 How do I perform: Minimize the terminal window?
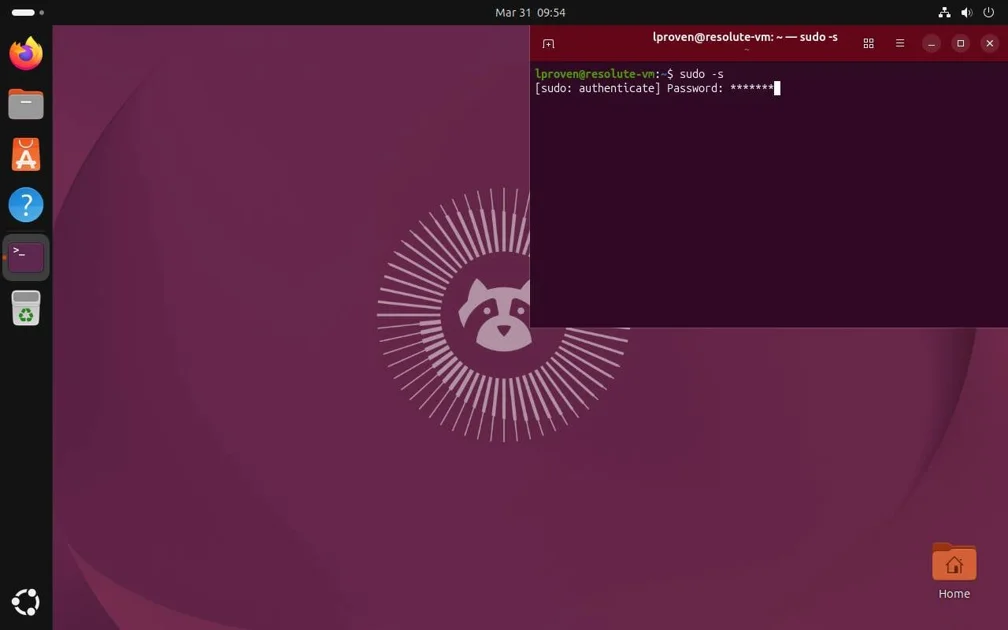(931, 44)
